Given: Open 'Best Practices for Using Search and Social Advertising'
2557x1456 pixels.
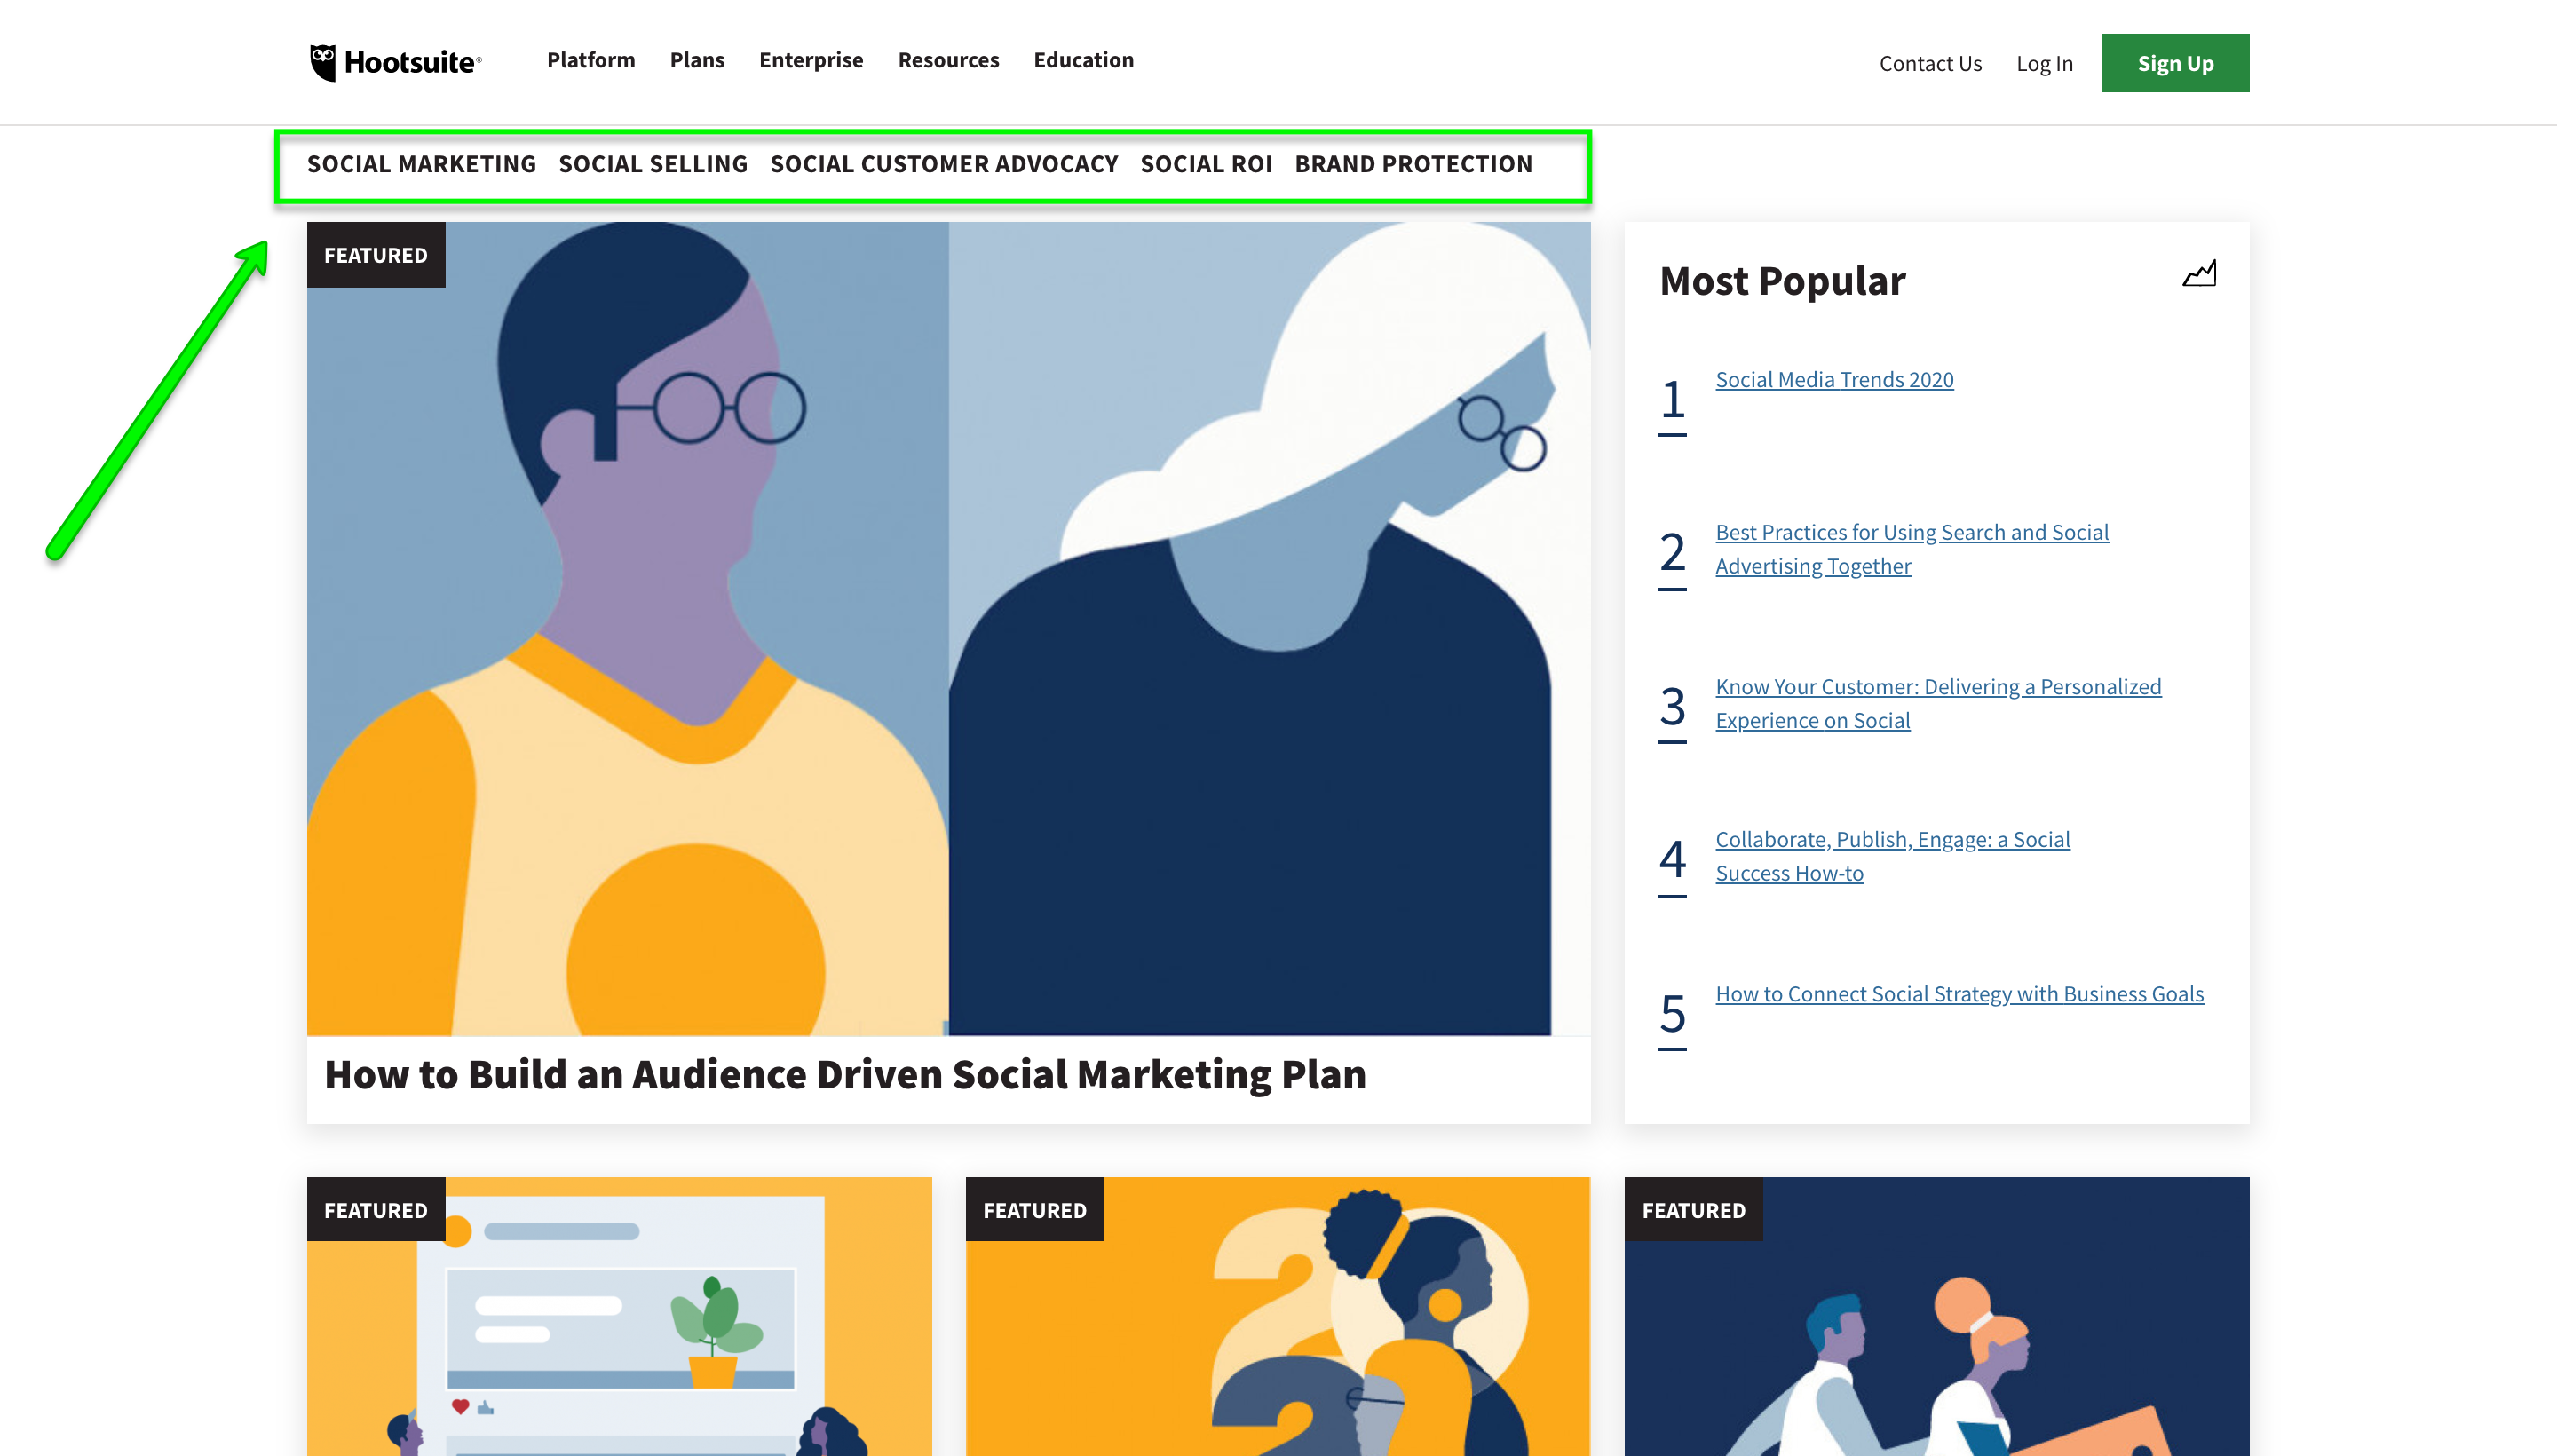Looking at the screenshot, I should tap(1912, 549).
